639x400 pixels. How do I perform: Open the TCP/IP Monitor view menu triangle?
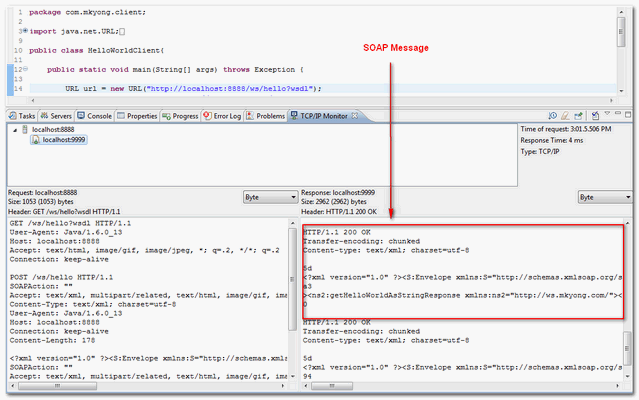click(x=607, y=113)
